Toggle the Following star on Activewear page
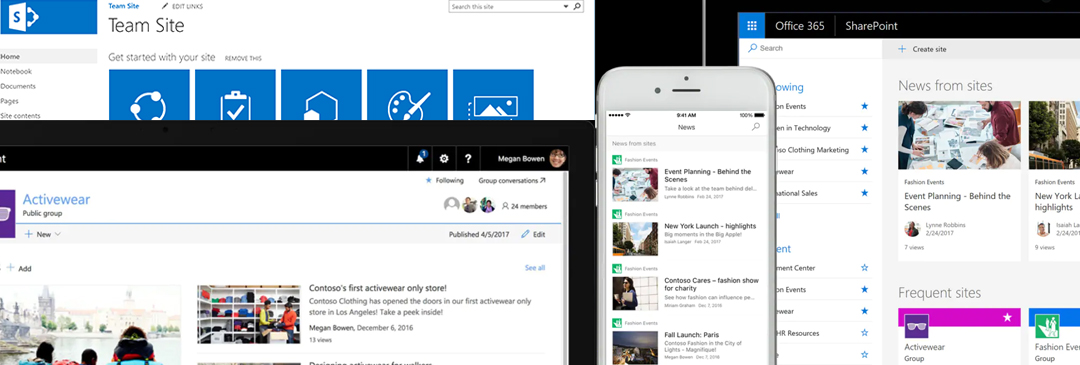The width and height of the screenshot is (1080, 365). tap(428, 180)
